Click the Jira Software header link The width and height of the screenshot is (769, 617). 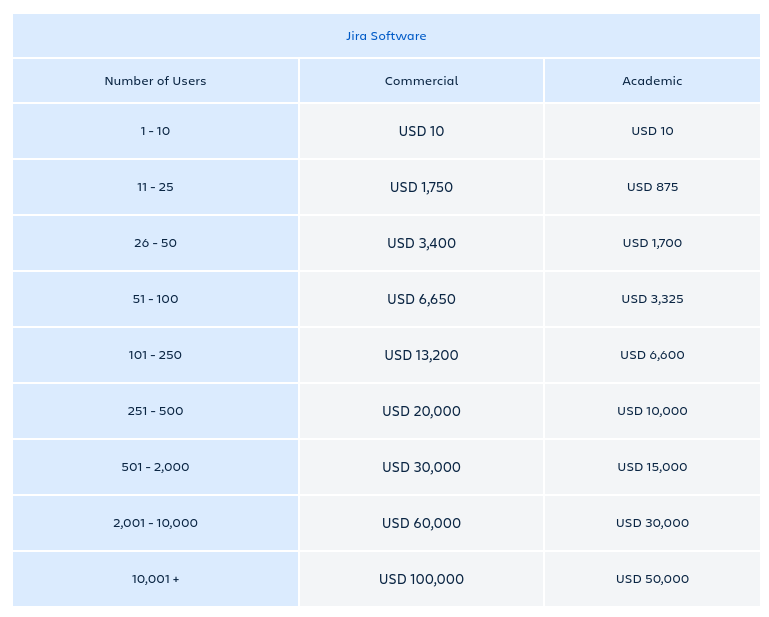pyautogui.click(x=386, y=36)
